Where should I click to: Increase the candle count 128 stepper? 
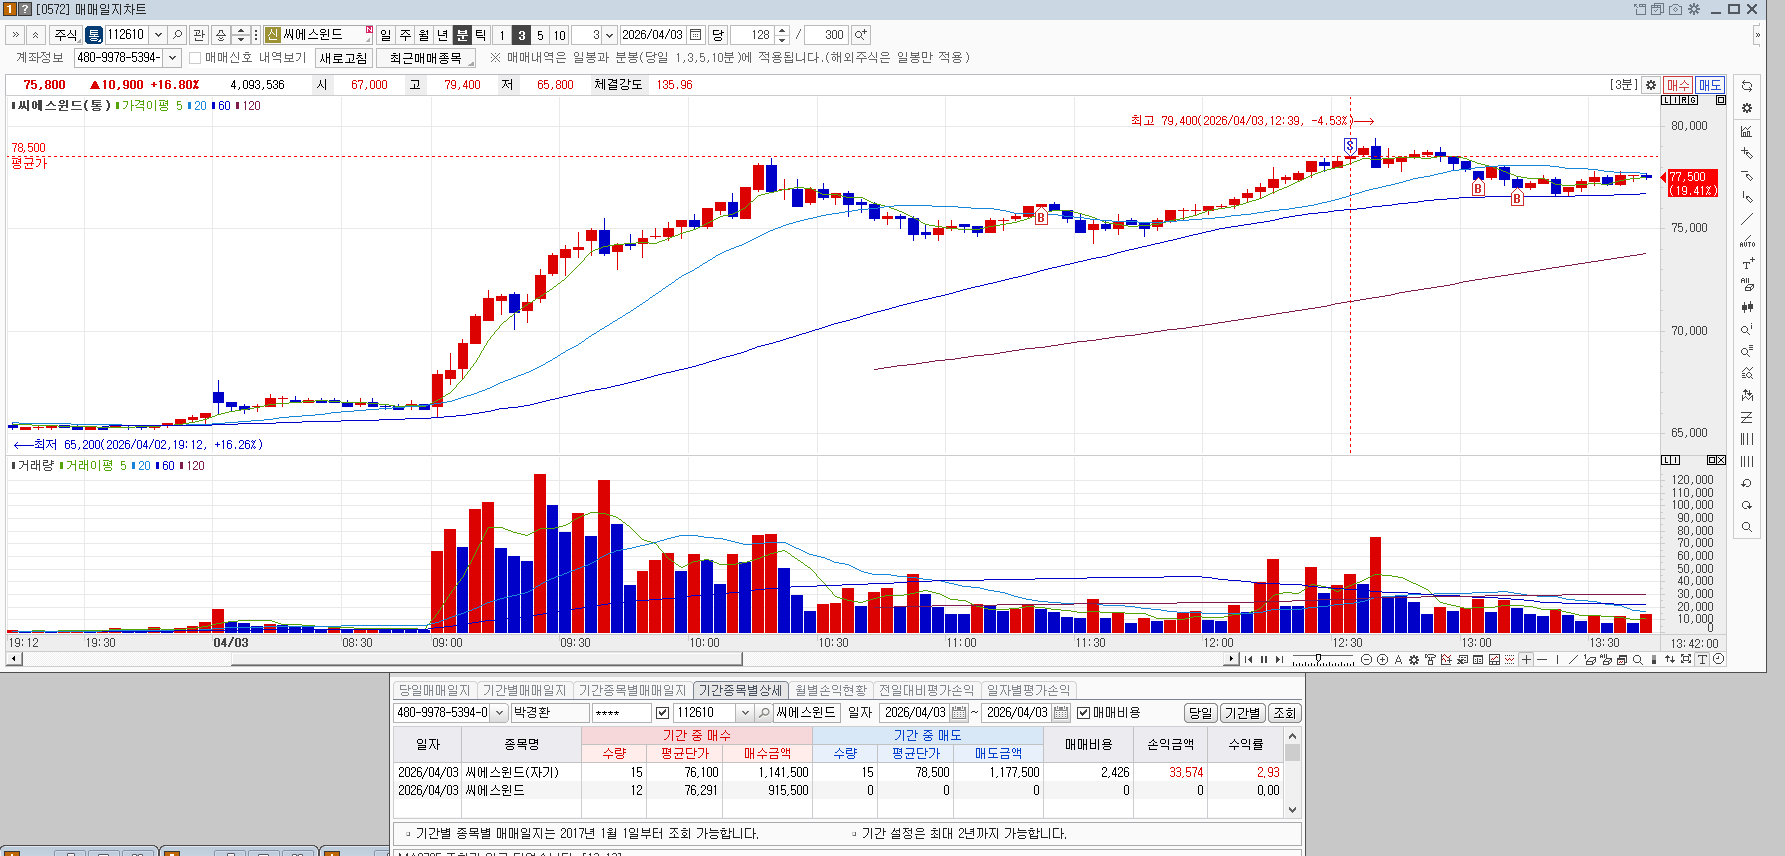(782, 31)
